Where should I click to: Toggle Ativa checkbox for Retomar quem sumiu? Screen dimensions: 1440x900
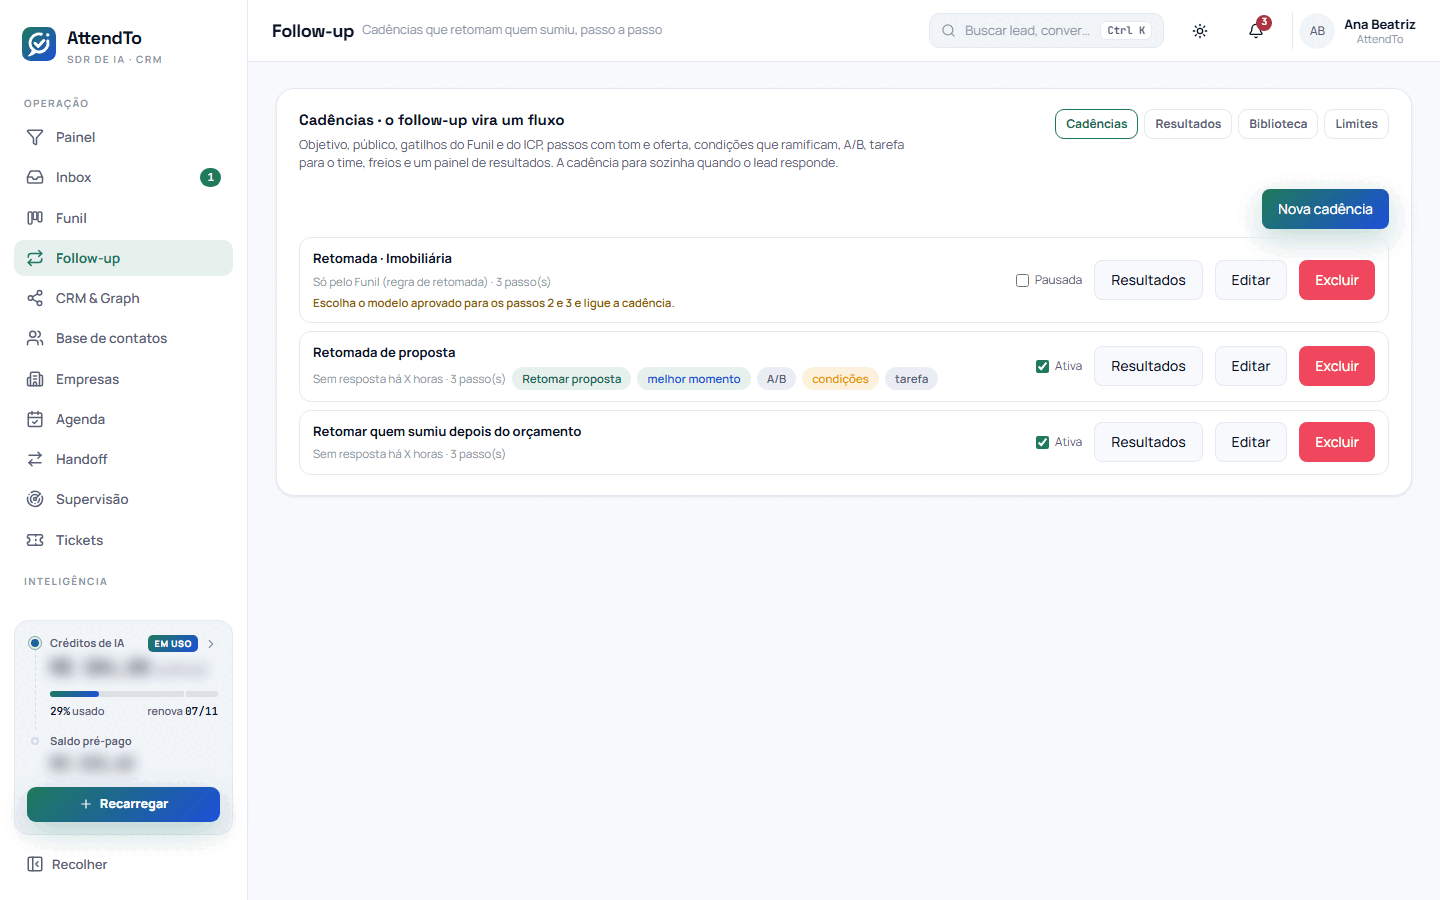pos(1042,442)
